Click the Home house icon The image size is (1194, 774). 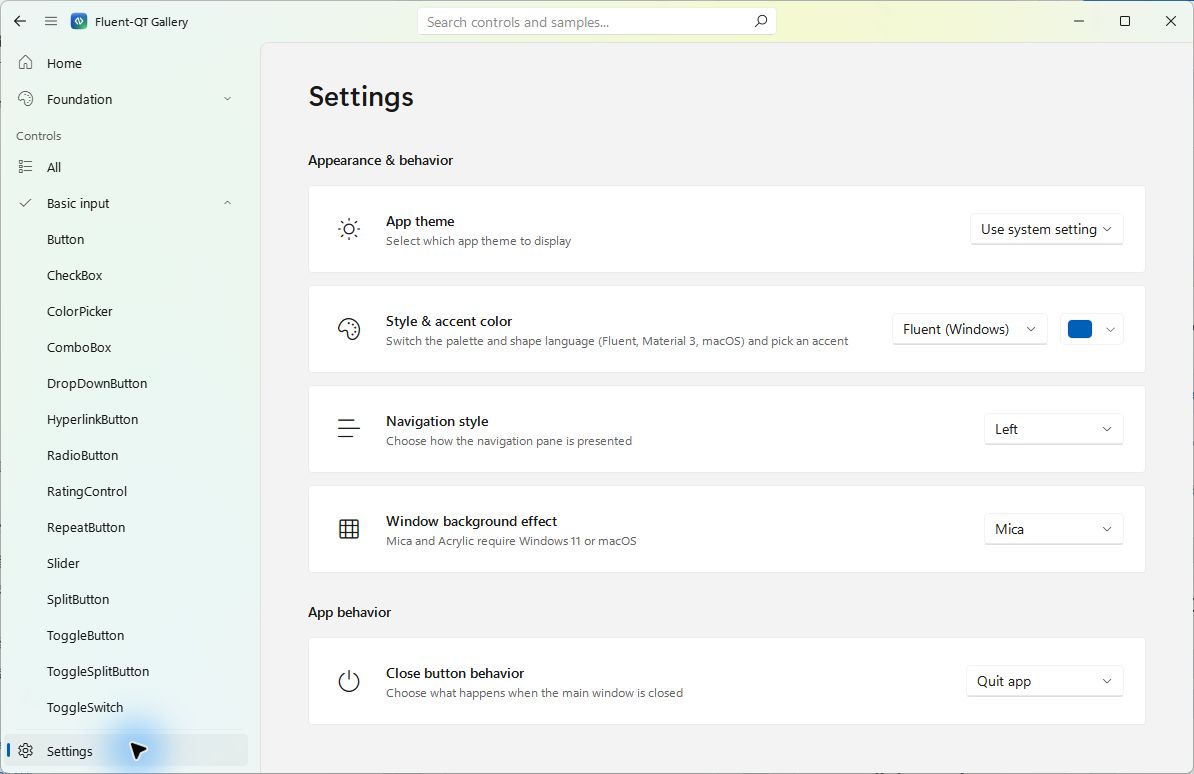26,62
